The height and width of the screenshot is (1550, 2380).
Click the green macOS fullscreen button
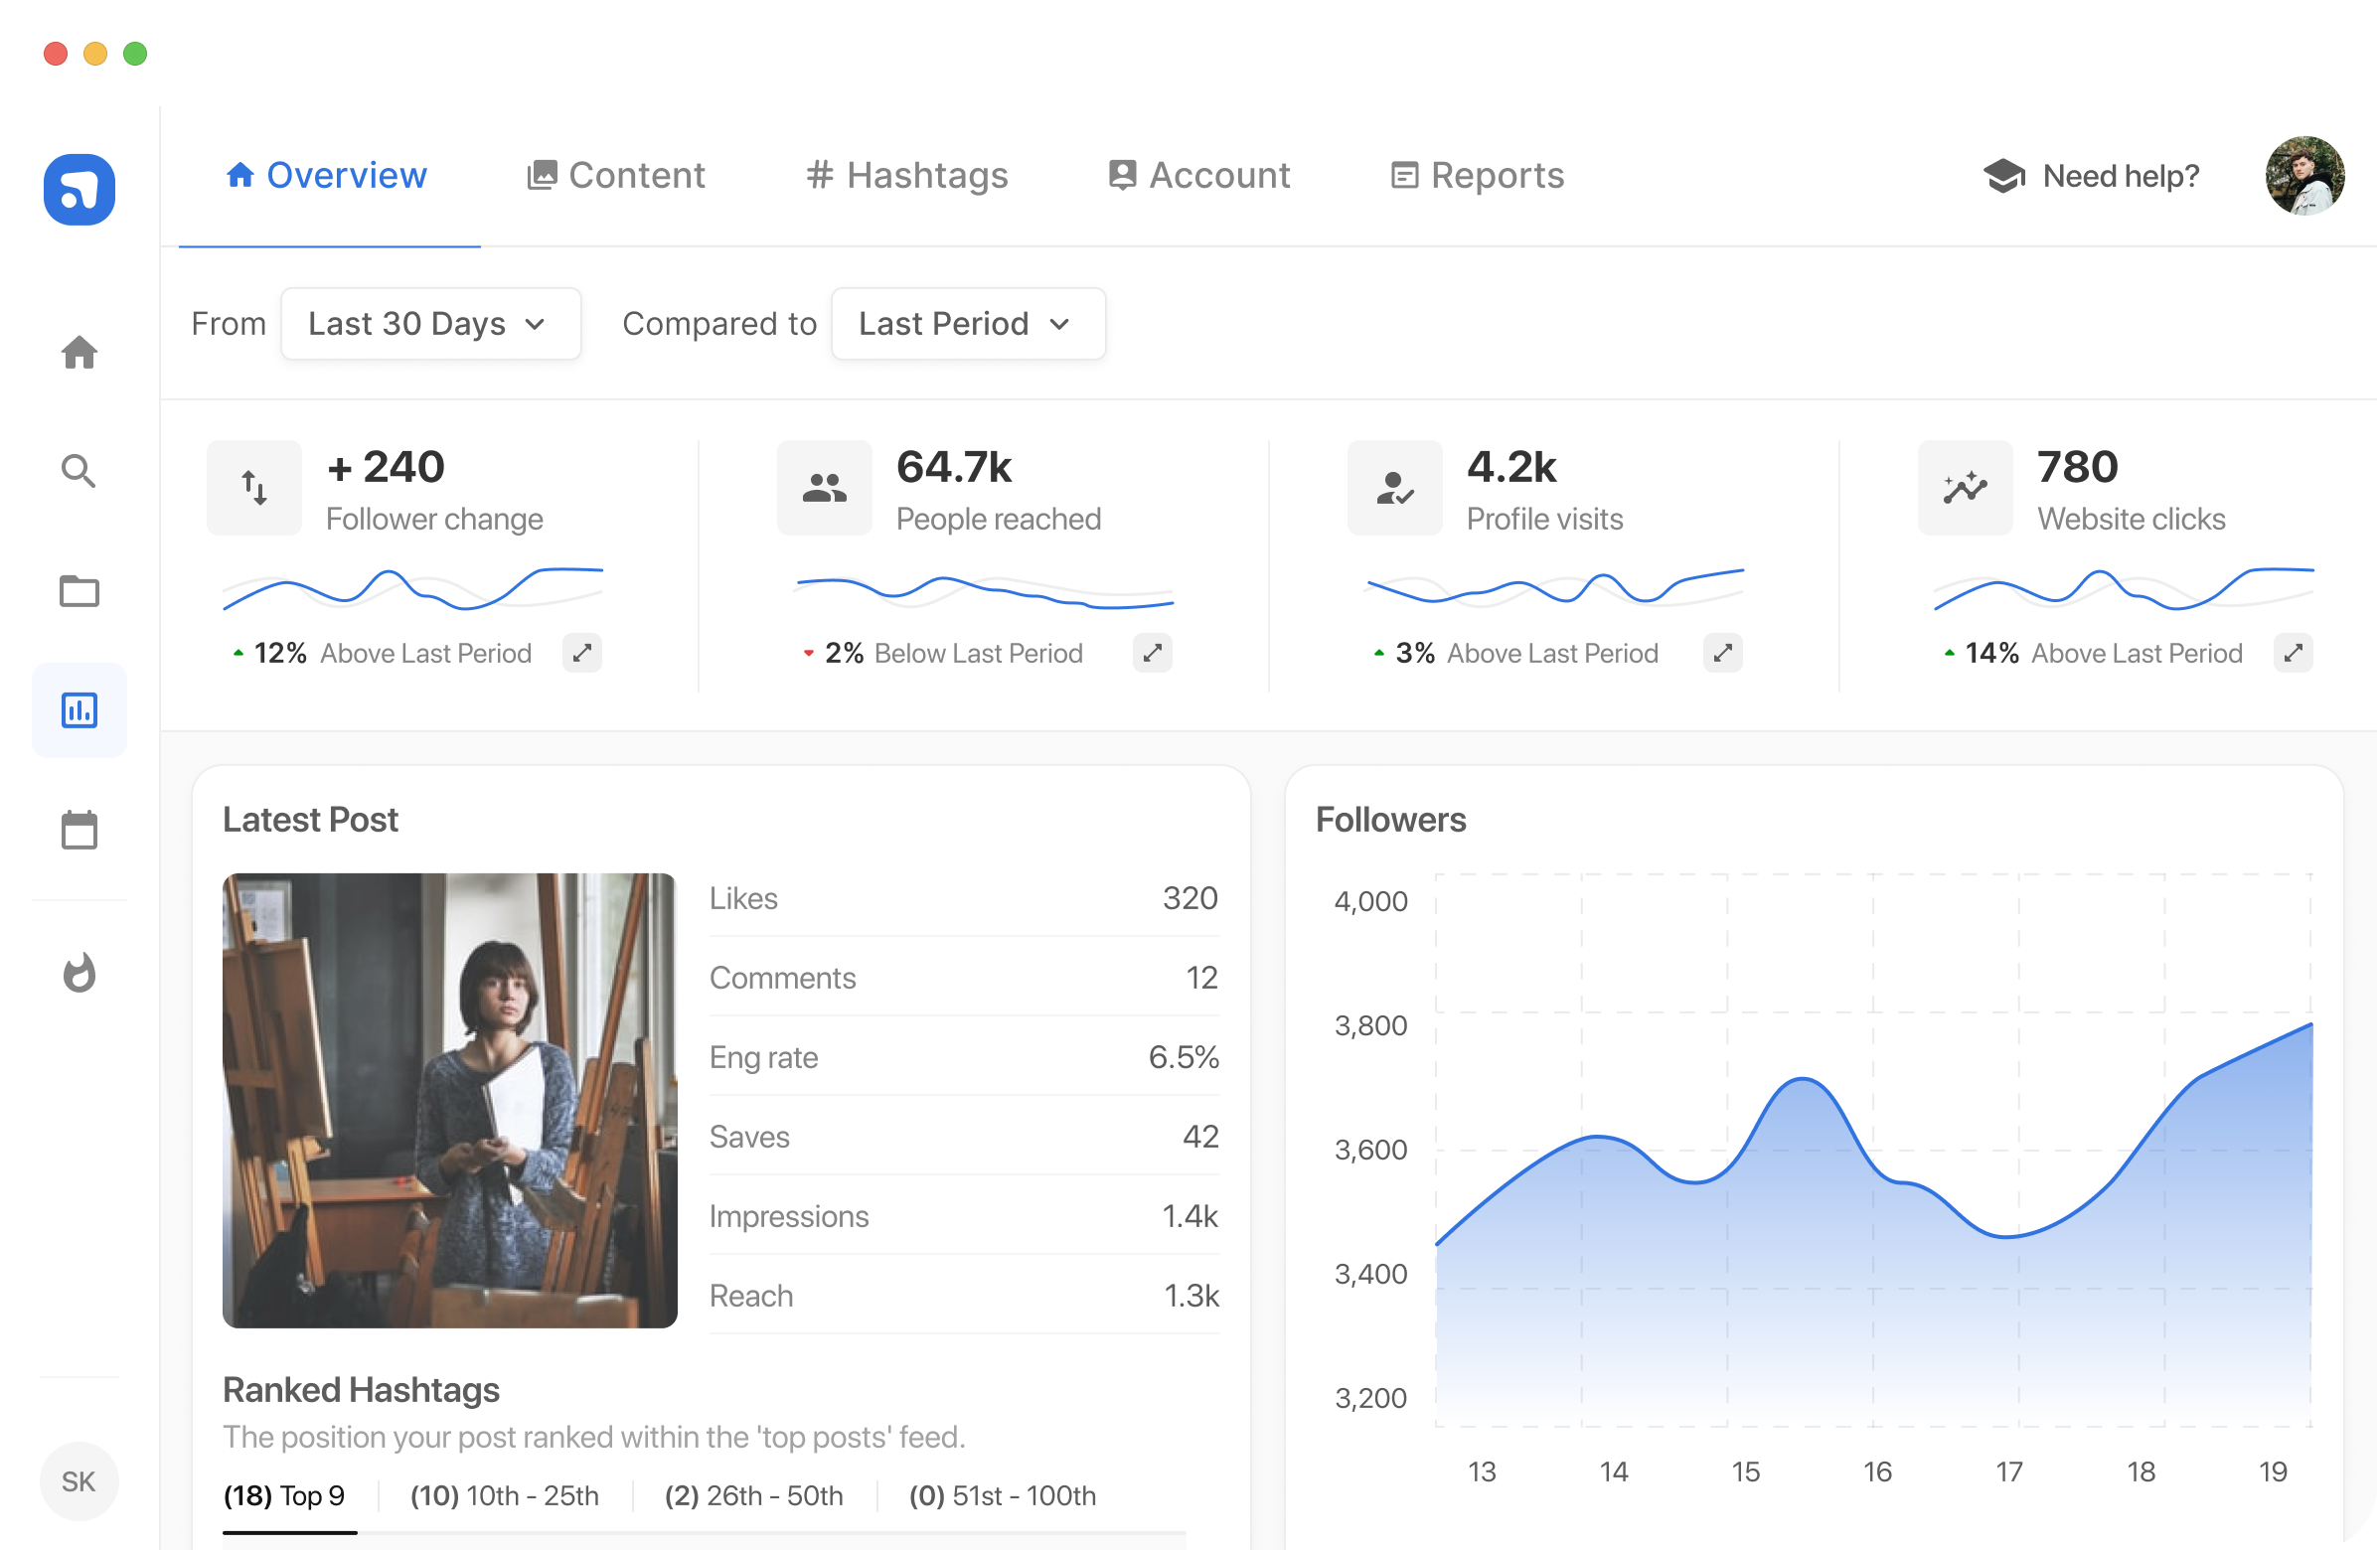pyautogui.click(x=135, y=53)
